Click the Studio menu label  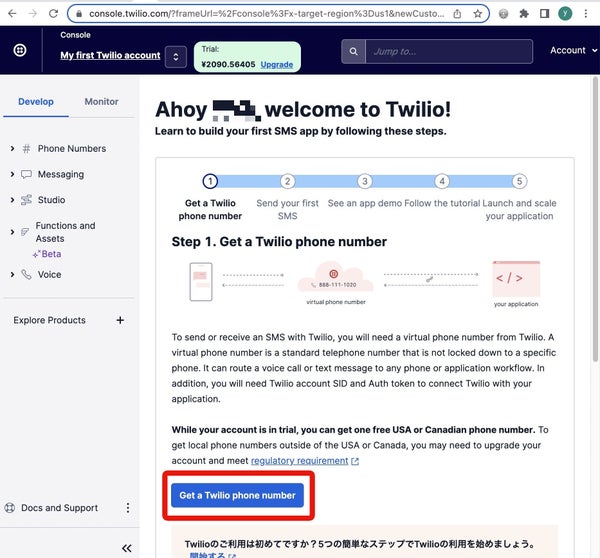pyautogui.click(x=51, y=200)
